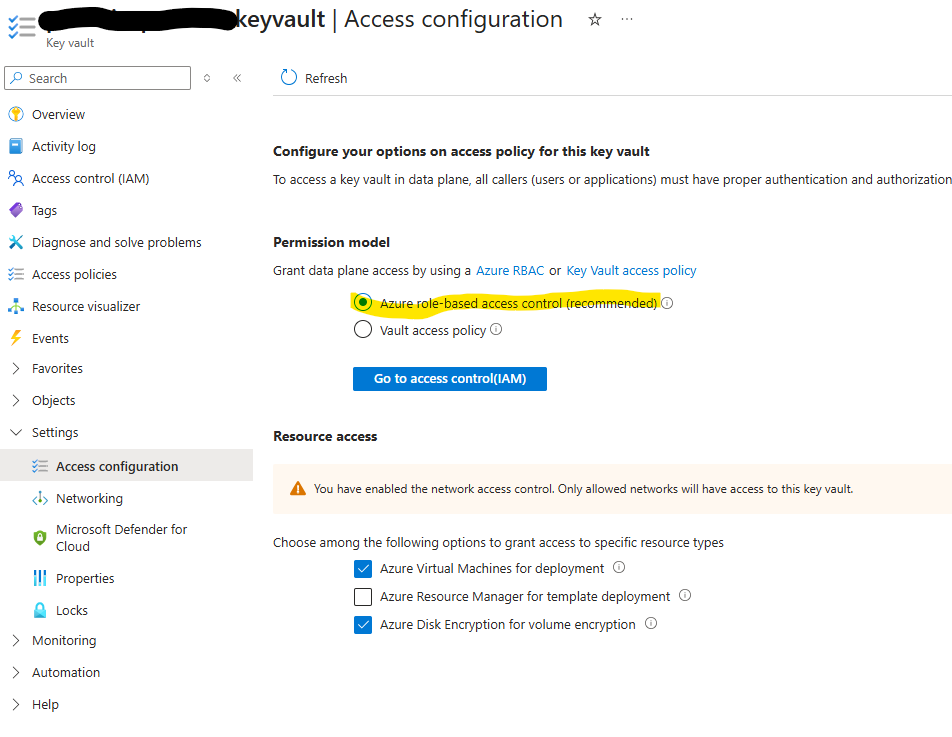This screenshot has width=952, height=737.
Task: Click the info icon for Azure Resource Manager template deployment
Action: (685, 595)
